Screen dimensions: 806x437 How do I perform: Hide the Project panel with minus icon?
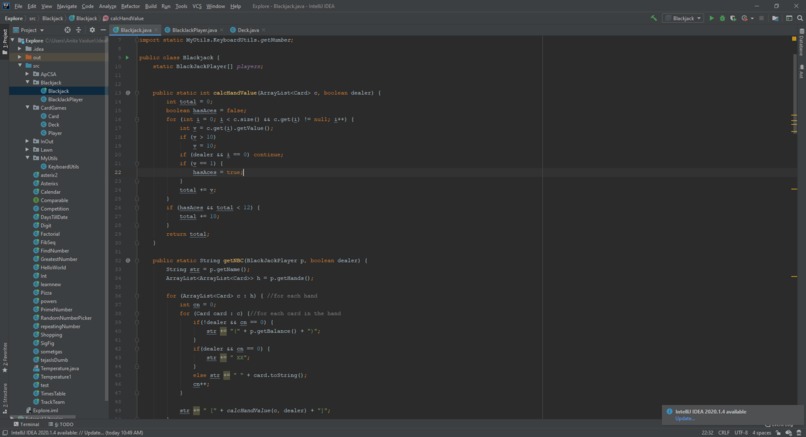pos(103,30)
